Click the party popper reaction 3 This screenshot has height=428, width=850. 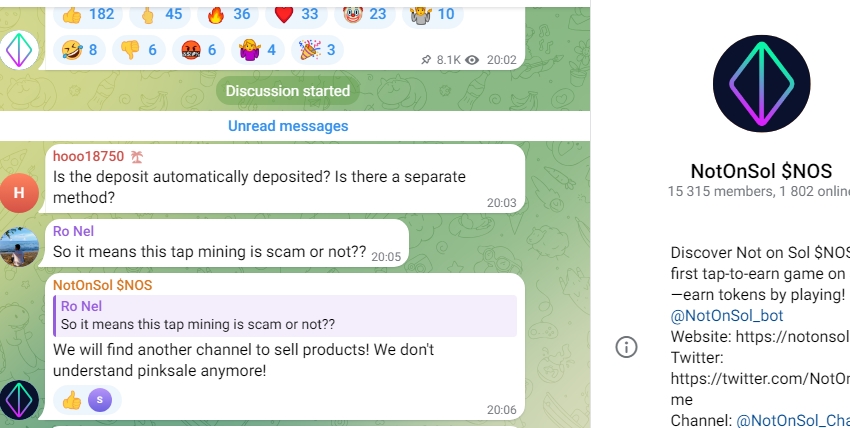coord(318,50)
